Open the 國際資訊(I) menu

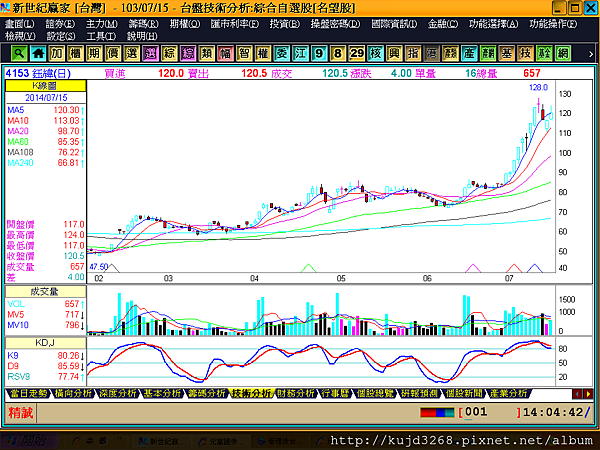coord(394,24)
